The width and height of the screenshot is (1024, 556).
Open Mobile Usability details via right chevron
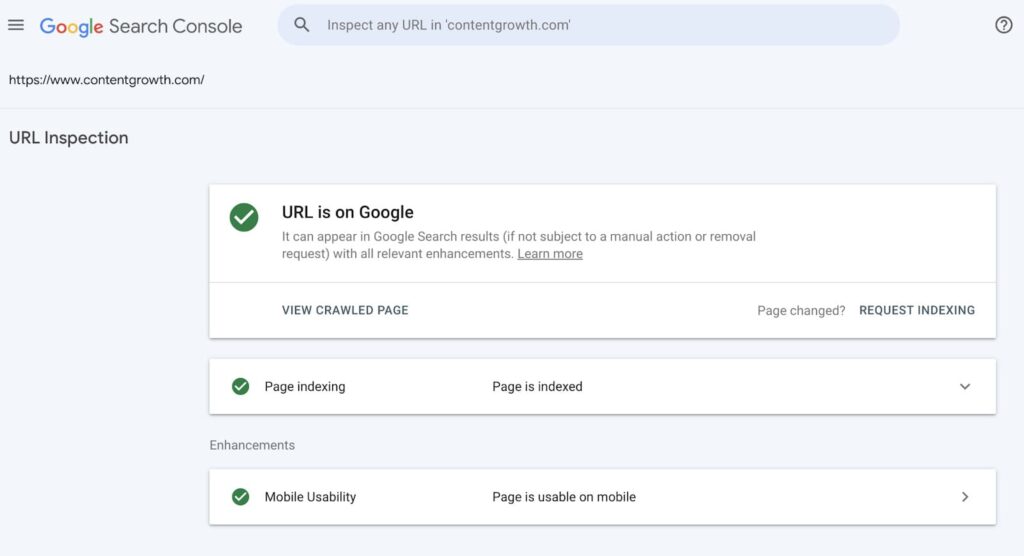coord(965,497)
